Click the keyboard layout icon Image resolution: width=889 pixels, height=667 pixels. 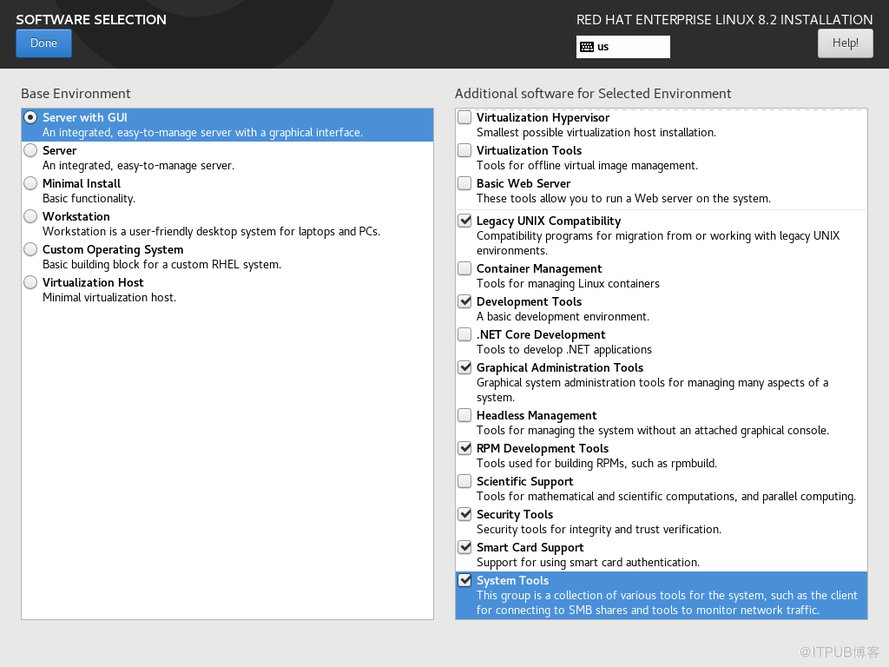(x=587, y=47)
